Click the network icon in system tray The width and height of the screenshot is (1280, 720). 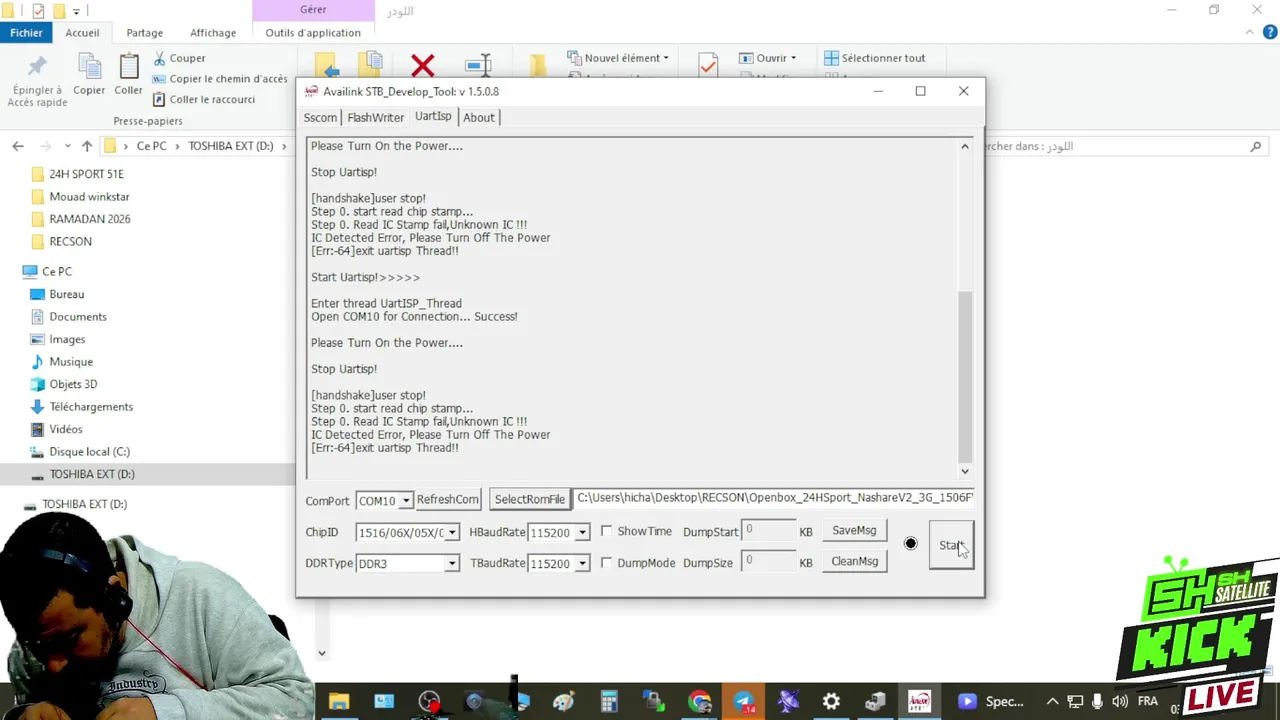pyautogui.click(x=1075, y=702)
